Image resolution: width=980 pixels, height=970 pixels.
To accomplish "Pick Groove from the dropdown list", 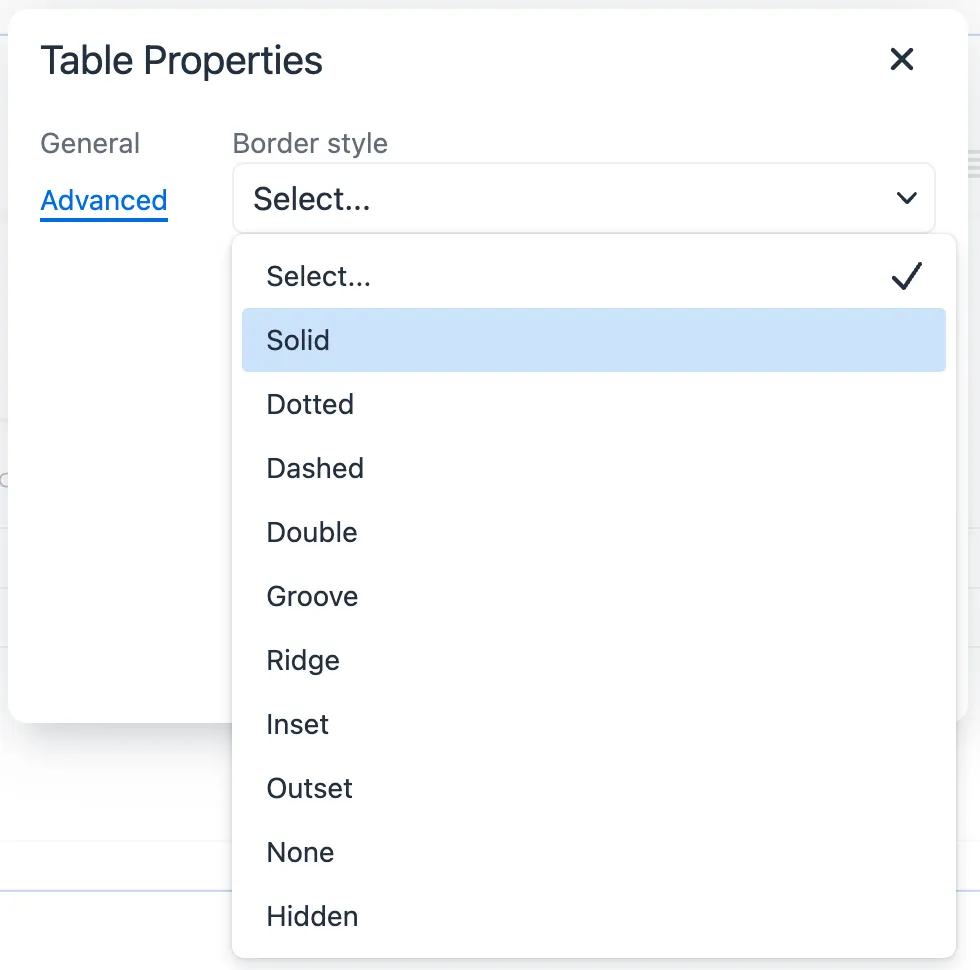I will click(x=312, y=597).
